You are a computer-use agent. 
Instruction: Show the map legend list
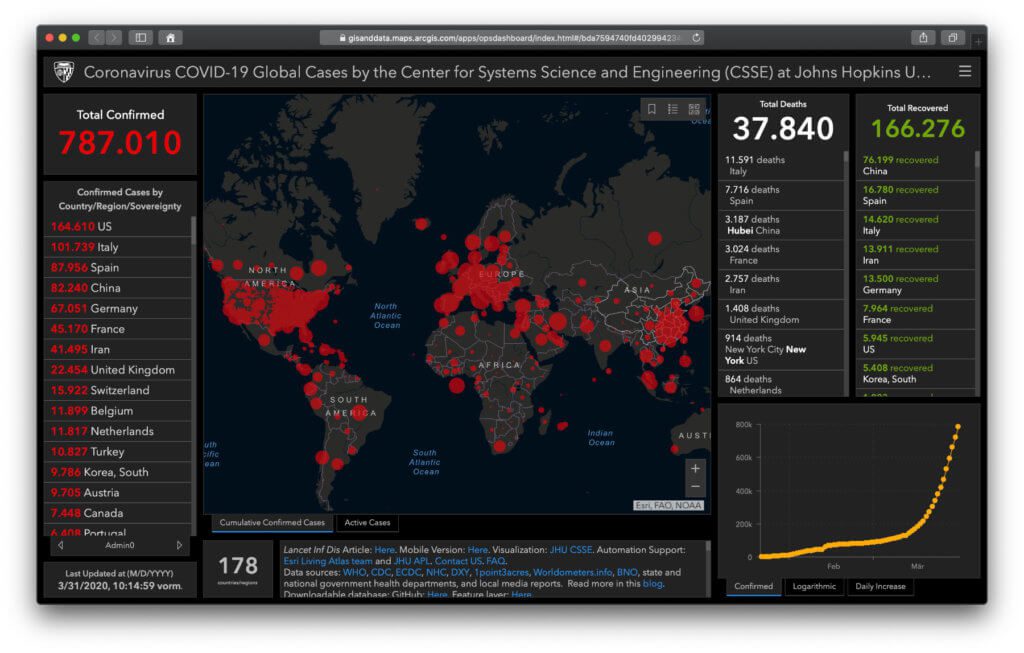tap(673, 109)
